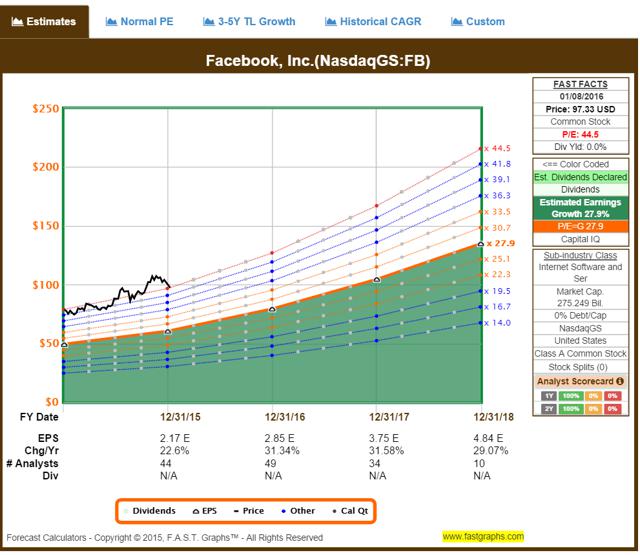Open the Estimates tab

(x=44, y=22)
